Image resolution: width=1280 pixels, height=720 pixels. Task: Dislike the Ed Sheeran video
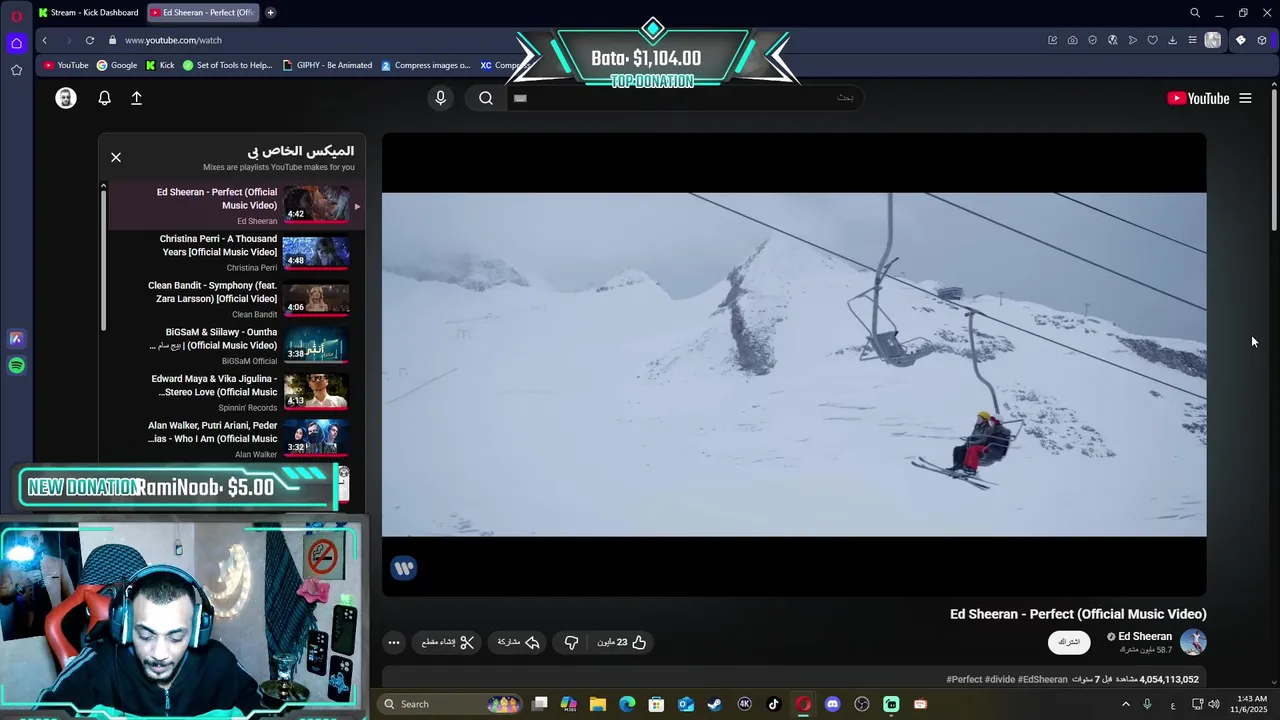[571, 642]
